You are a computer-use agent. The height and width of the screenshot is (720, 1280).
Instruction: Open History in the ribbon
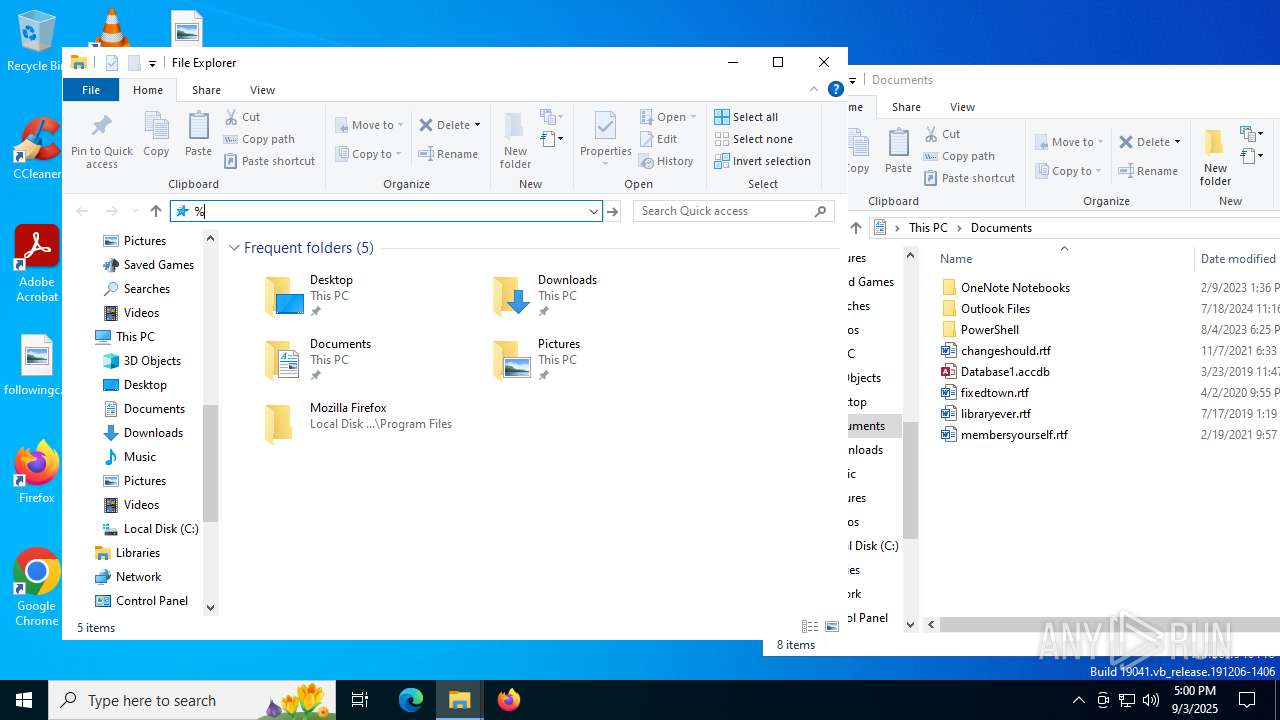coord(666,161)
